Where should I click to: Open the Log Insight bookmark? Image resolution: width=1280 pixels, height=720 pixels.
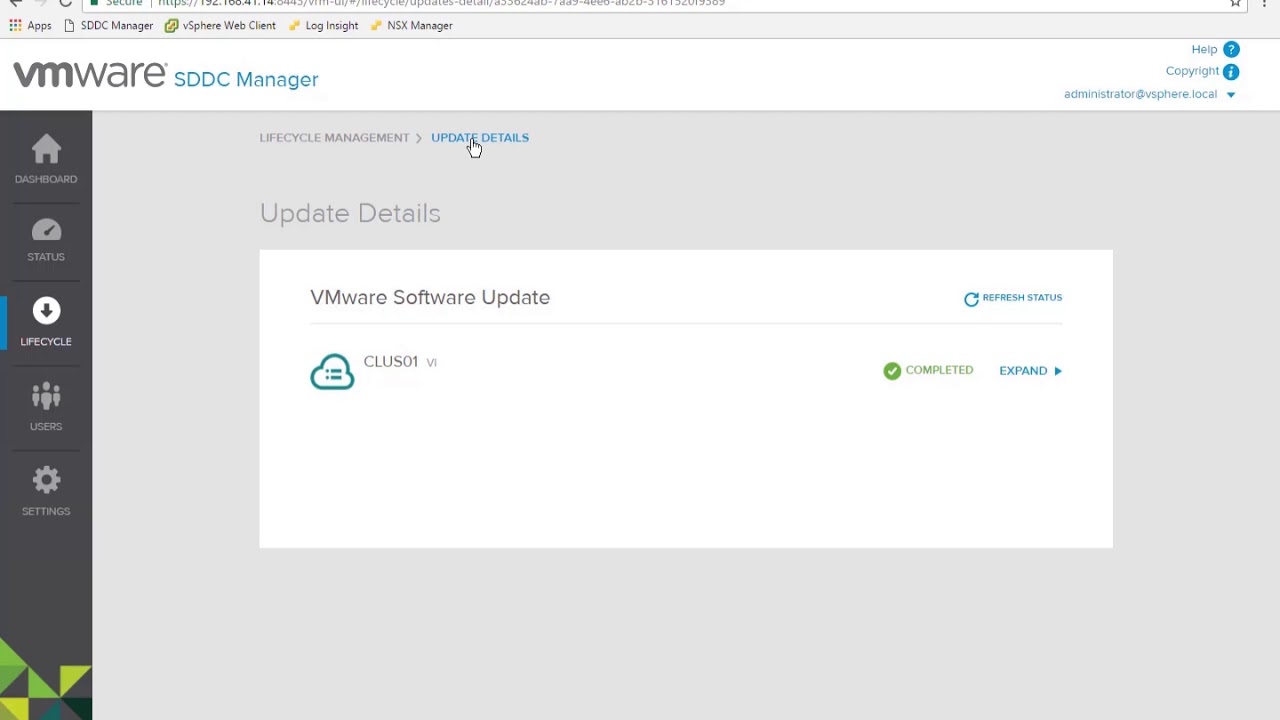pos(331,25)
